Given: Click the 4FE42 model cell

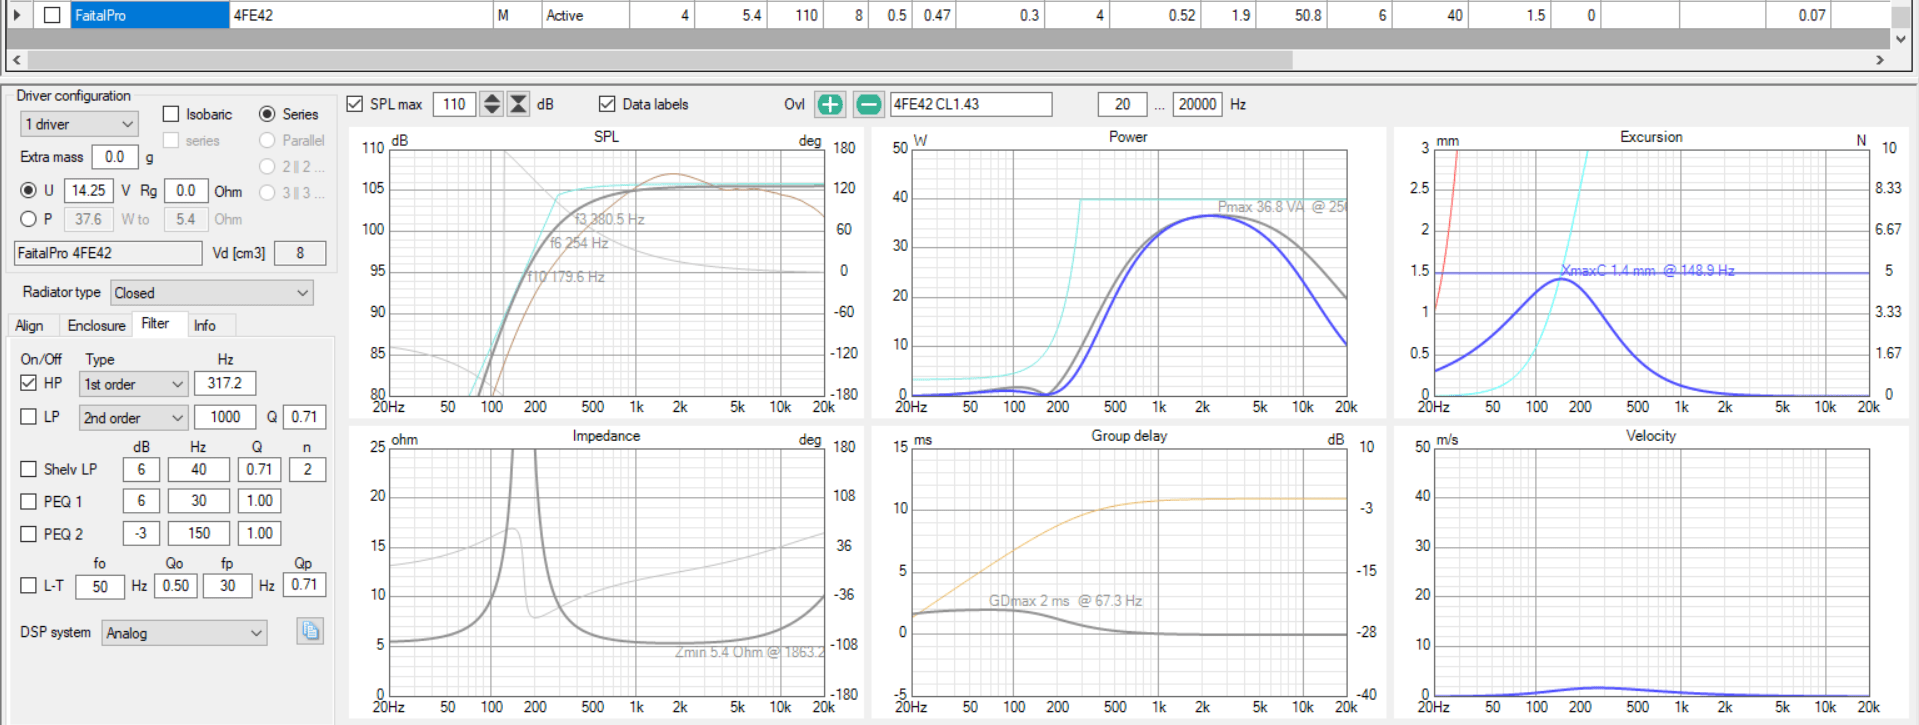Looking at the screenshot, I should [361, 15].
